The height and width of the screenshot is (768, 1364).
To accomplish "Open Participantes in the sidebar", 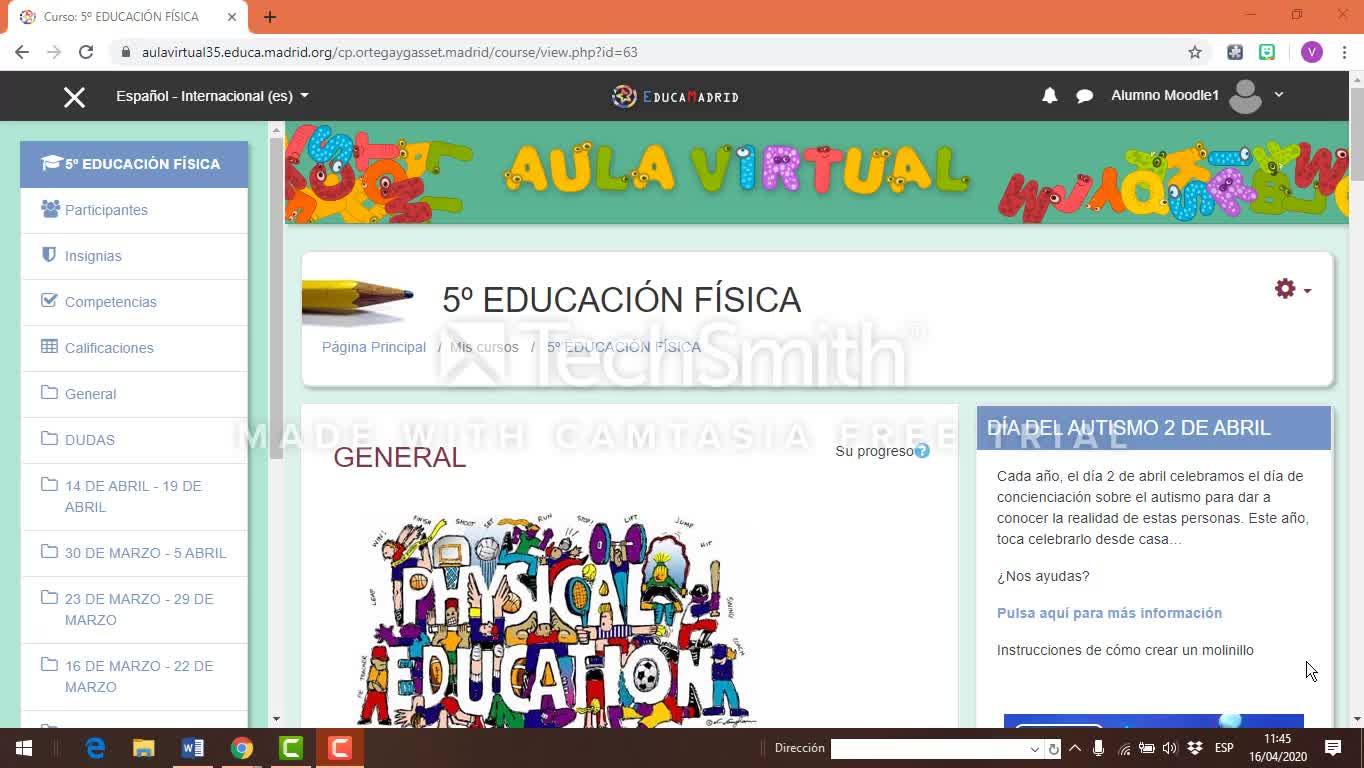I will tap(134, 210).
